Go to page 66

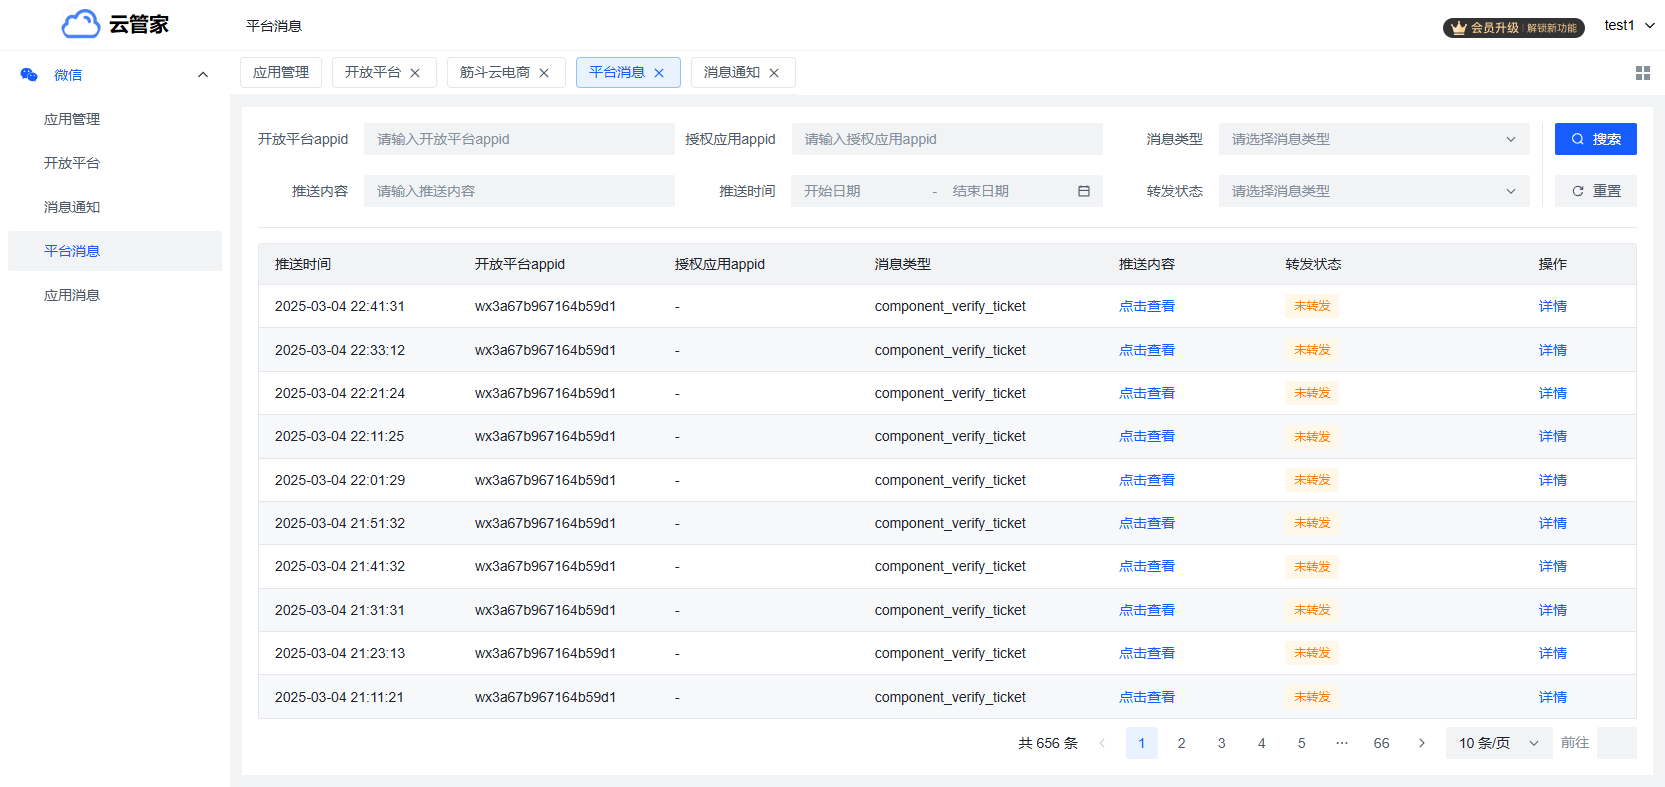1382,743
